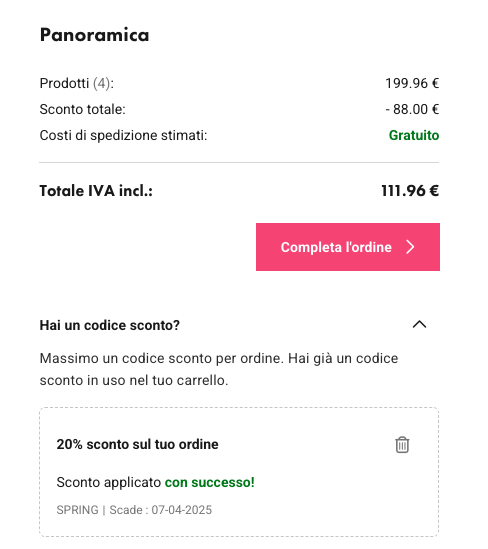Remove the SPRING coupon with the trash icon
The width and height of the screenshot is (488, 549).
pyautogui.click(x=402, y=445)
